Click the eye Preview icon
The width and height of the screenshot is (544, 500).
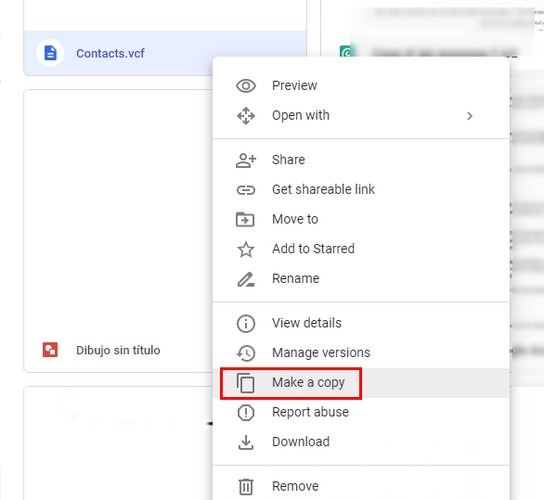[x=246, y=86]
